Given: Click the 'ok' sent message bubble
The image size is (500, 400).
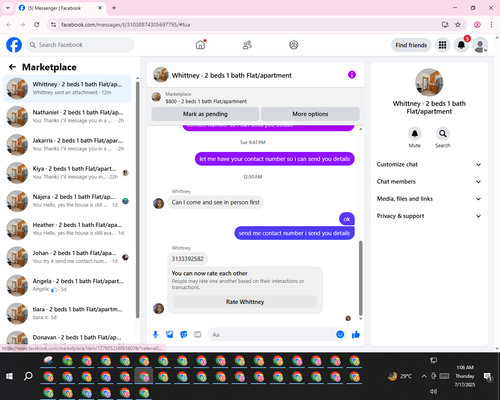Looking at the screenshot, I should pos(347,219).
